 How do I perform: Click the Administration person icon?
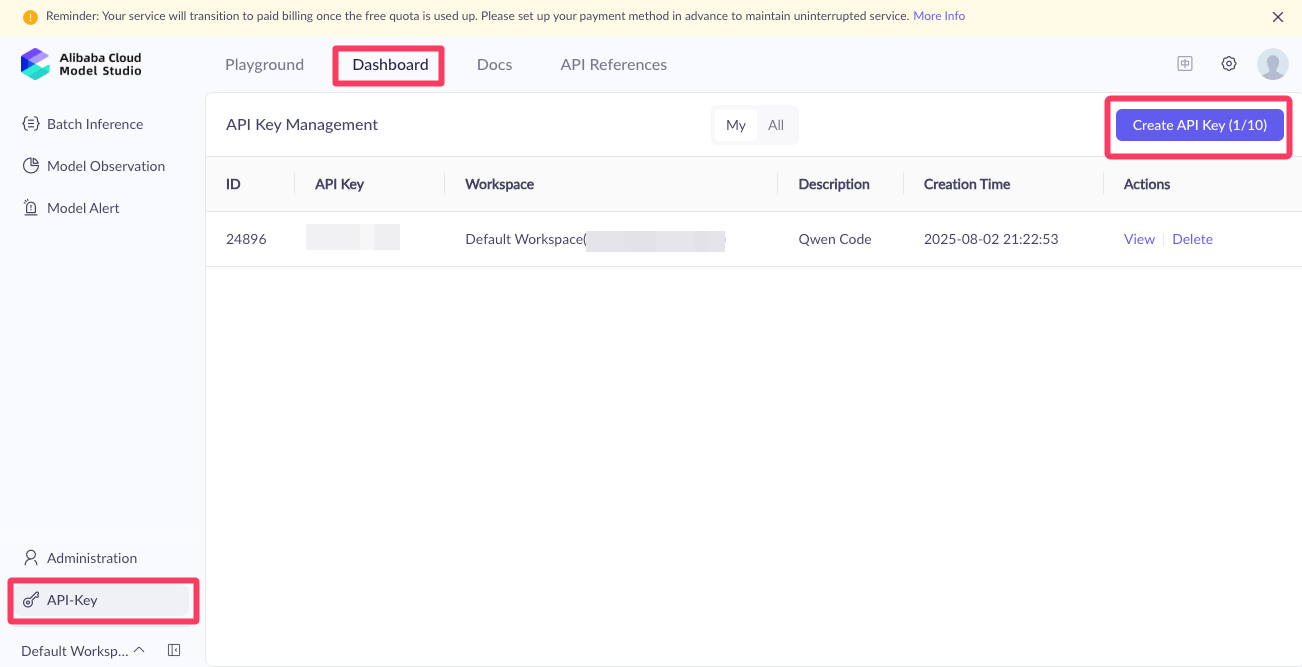click(31, 558)
